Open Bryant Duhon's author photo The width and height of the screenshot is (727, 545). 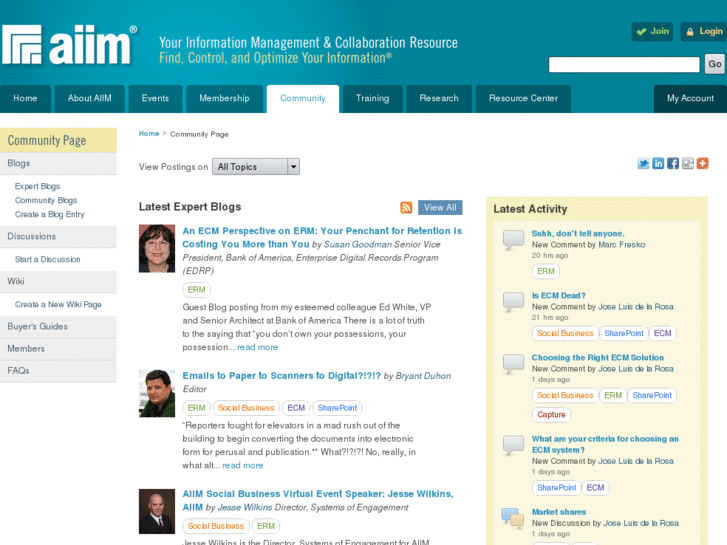(x=157, y=393)
